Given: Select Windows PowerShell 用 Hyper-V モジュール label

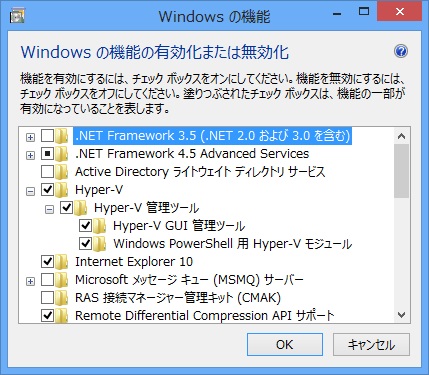Looking at the screenshot, I should (232, 244).
